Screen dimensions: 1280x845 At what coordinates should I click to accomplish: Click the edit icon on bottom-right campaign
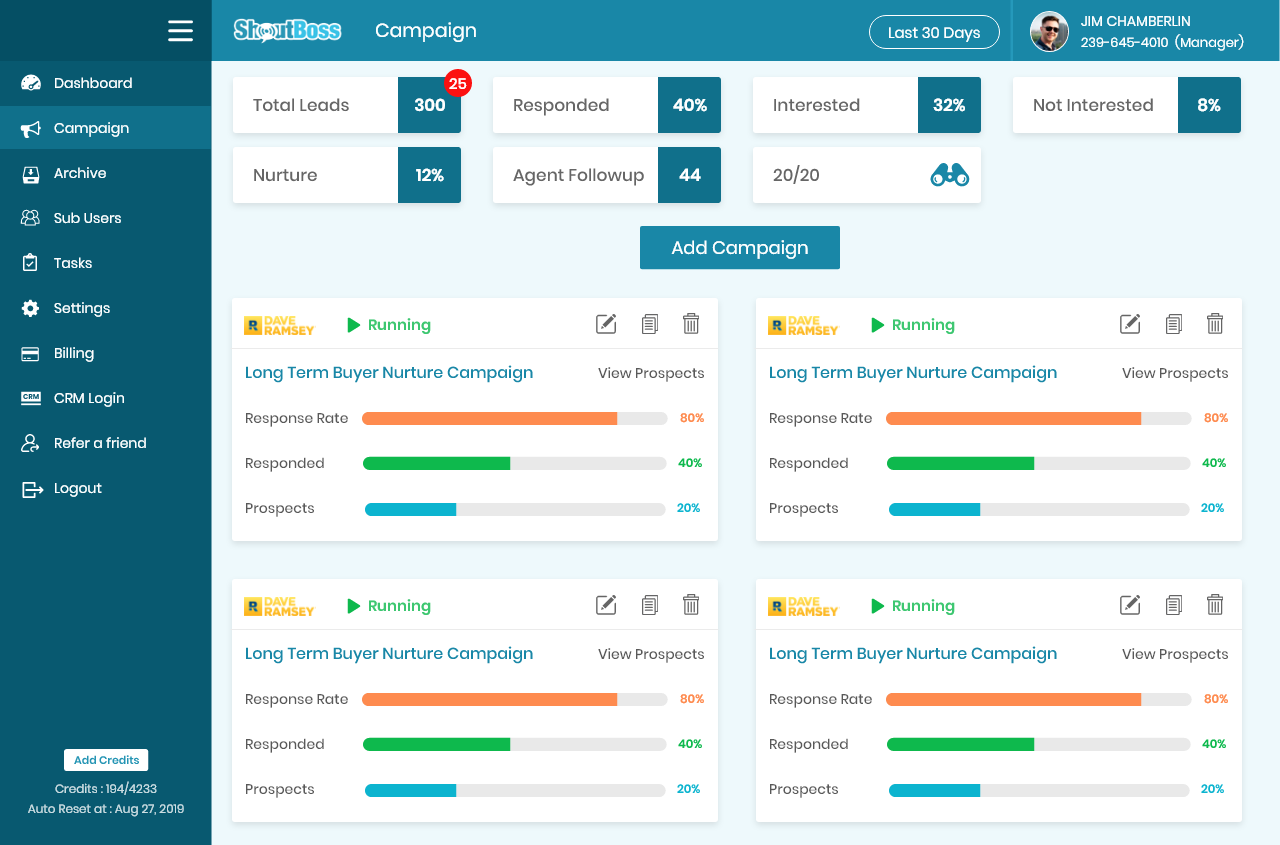pos(1130,605)
